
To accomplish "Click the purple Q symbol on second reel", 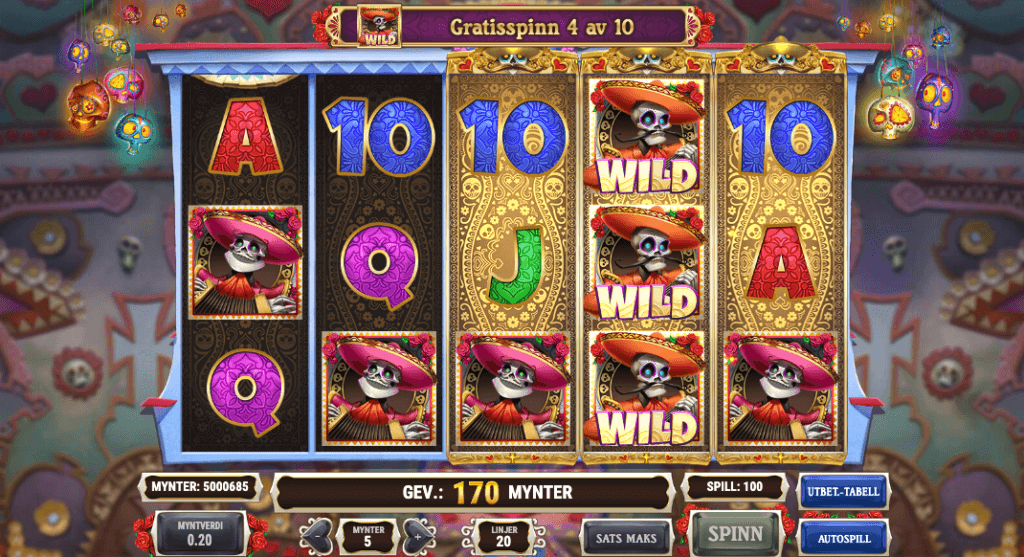I will (379, 265).
